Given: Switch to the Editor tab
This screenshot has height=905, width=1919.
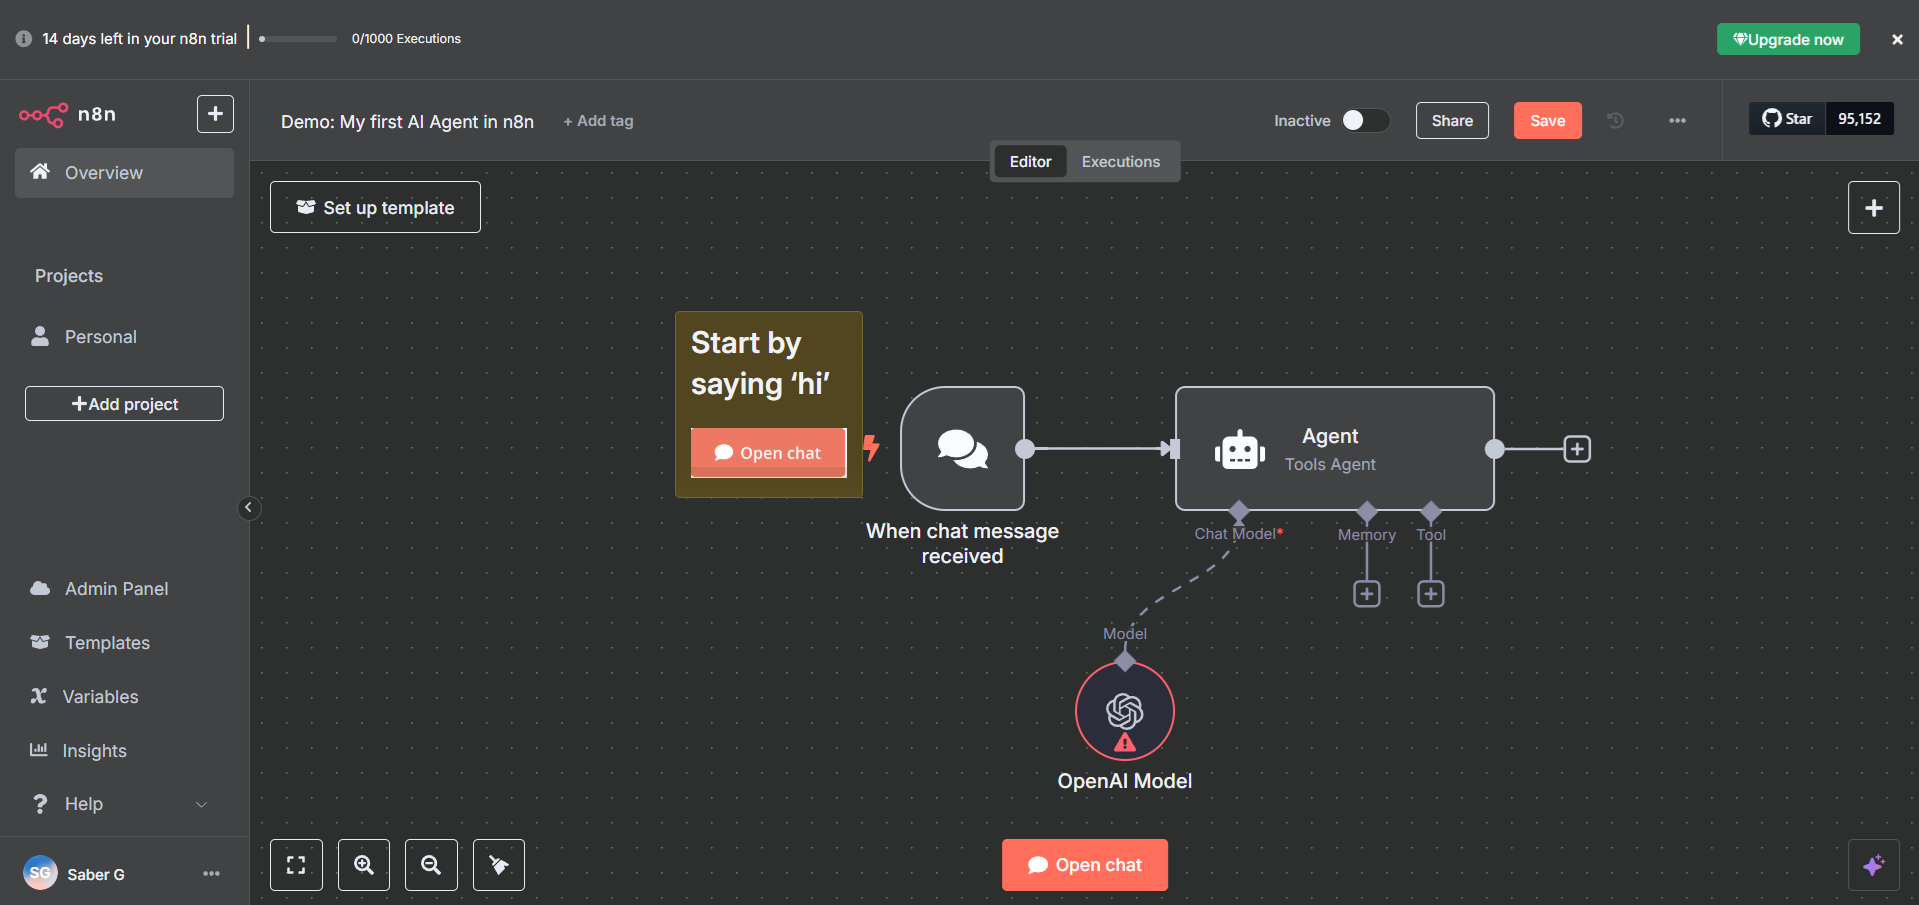Looking at the screenshot, I should (1030, 162).
